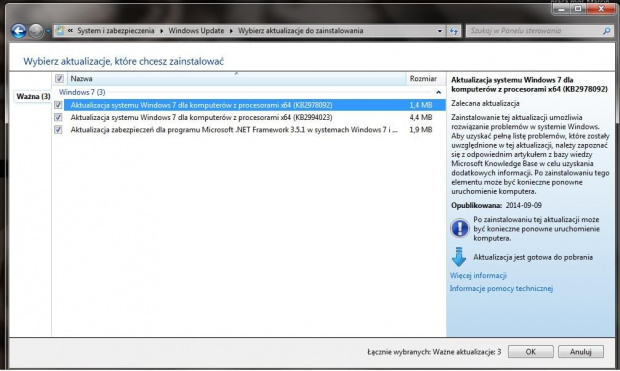Image resolution: width=620 pixels, height=371 pixels.
Task: Open the address bar history dropdown arrow
Action: tap(440, 31)
